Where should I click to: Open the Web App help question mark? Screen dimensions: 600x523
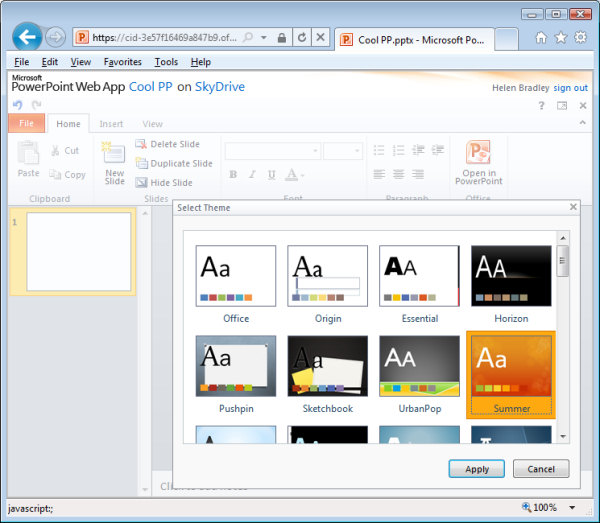(x=541, y=106)
